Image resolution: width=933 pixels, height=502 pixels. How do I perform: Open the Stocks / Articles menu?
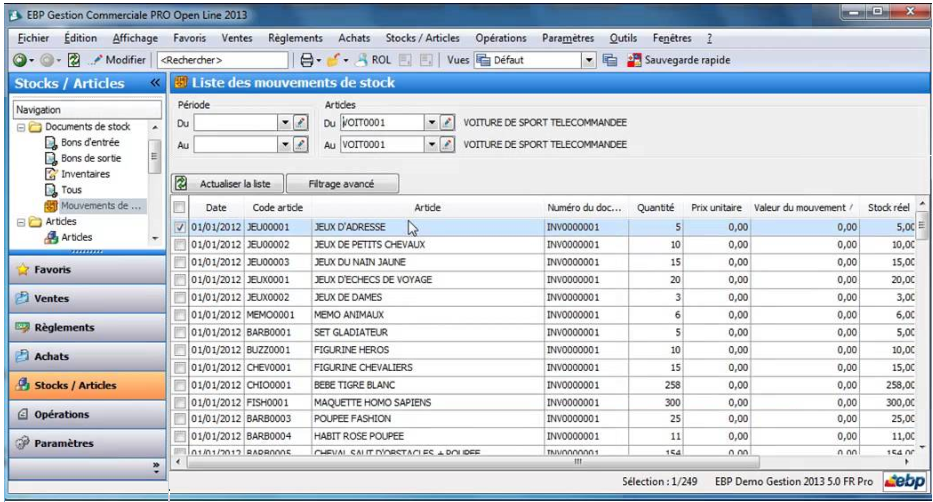(422, 38)
